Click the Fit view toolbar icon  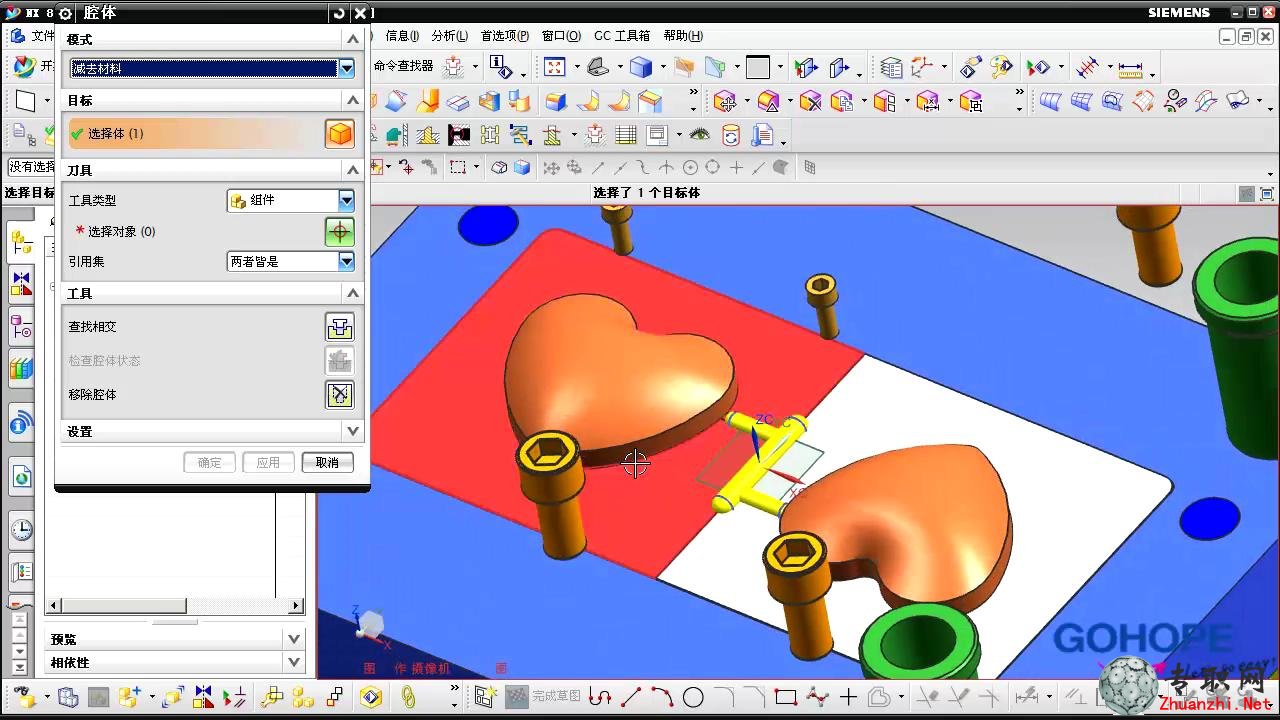[x=555, y=67]
